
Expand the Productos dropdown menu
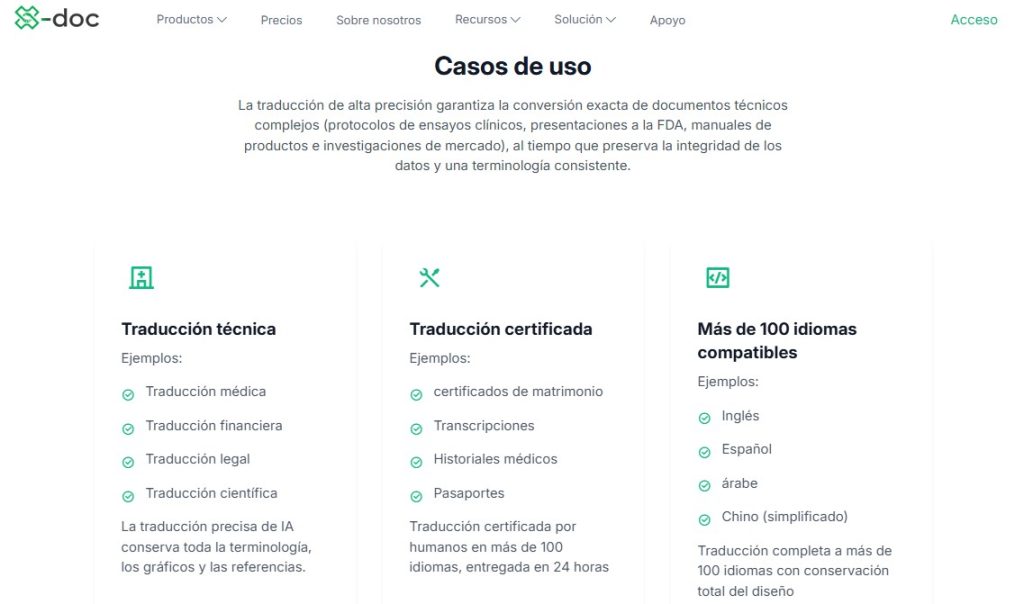[x=191, y=18]
